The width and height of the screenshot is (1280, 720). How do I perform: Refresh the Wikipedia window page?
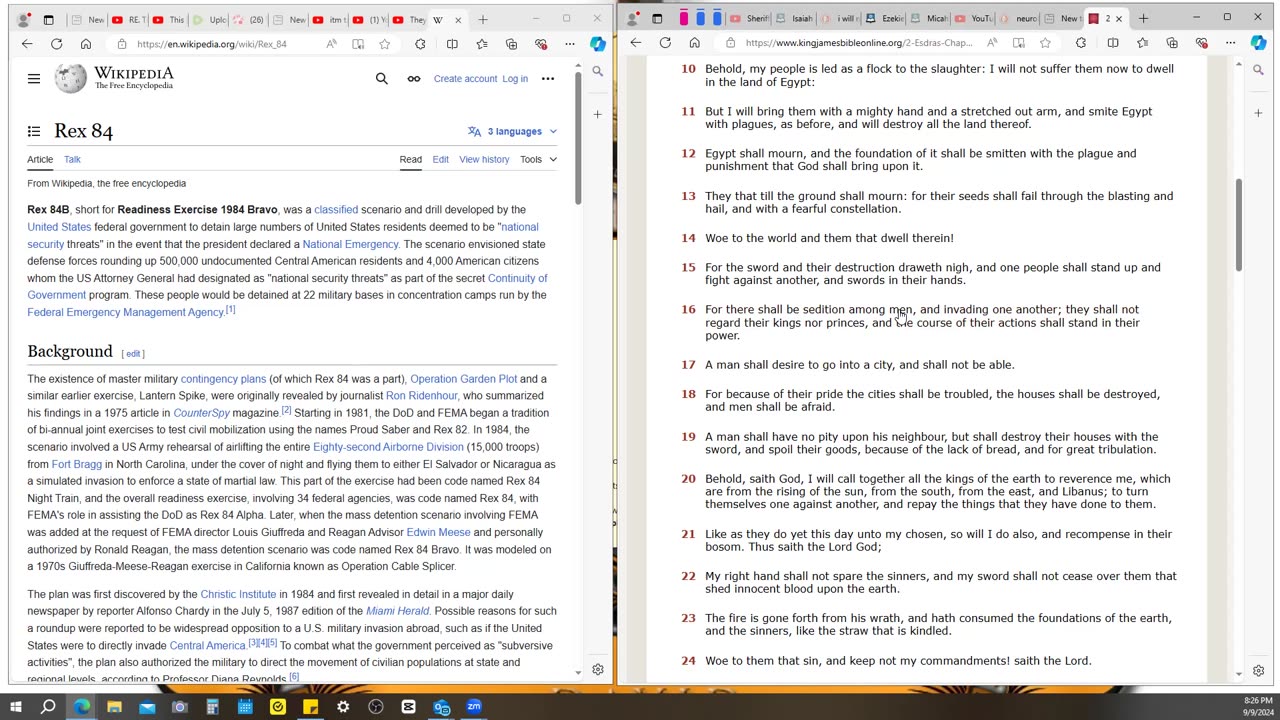(x=57, y=44)
